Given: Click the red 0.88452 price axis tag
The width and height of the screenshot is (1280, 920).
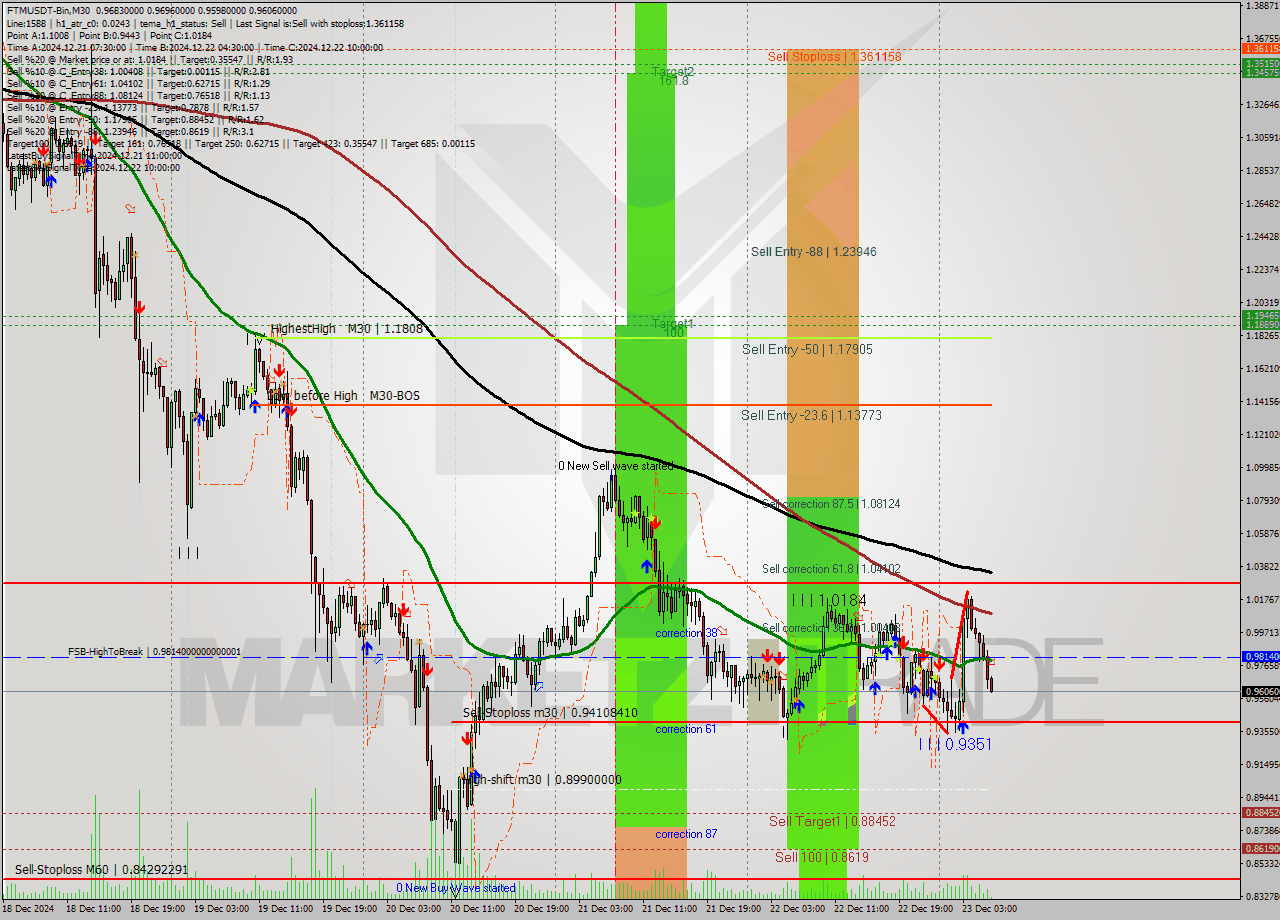Looking at the screenshot, I should click(x=1260, y=812).
